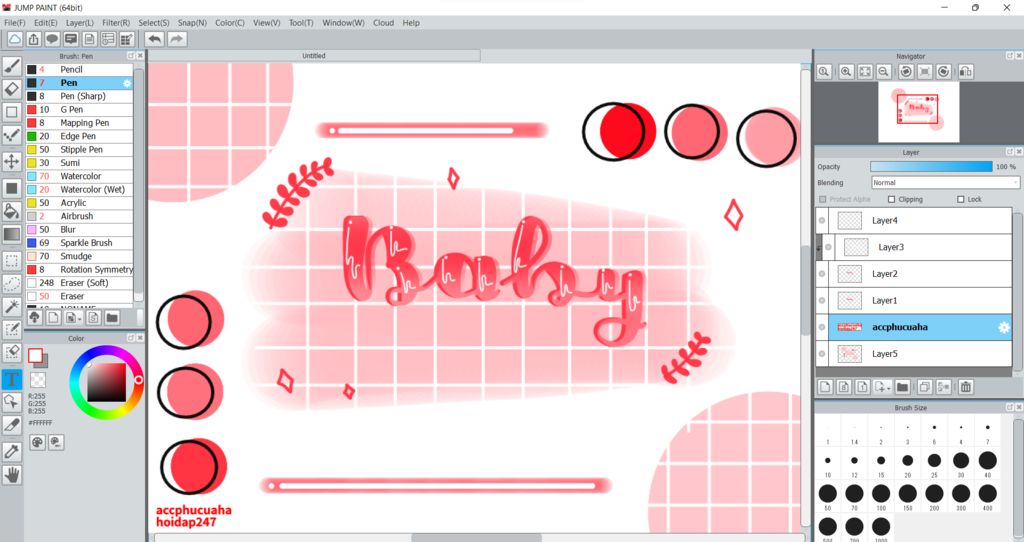Toggle visibility of Layer1
This screenshot has height=542, width=1024.
822,301
